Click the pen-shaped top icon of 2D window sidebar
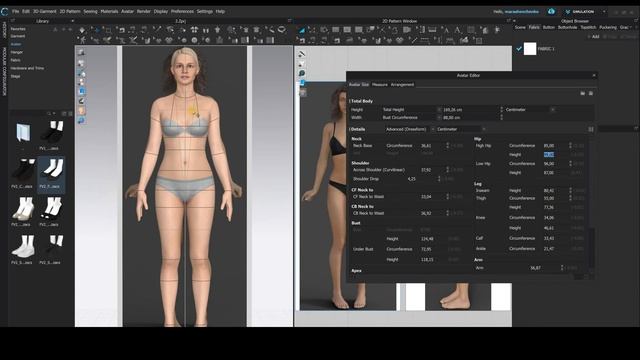Viewport: 640px width, 360px height. [302, 54]
